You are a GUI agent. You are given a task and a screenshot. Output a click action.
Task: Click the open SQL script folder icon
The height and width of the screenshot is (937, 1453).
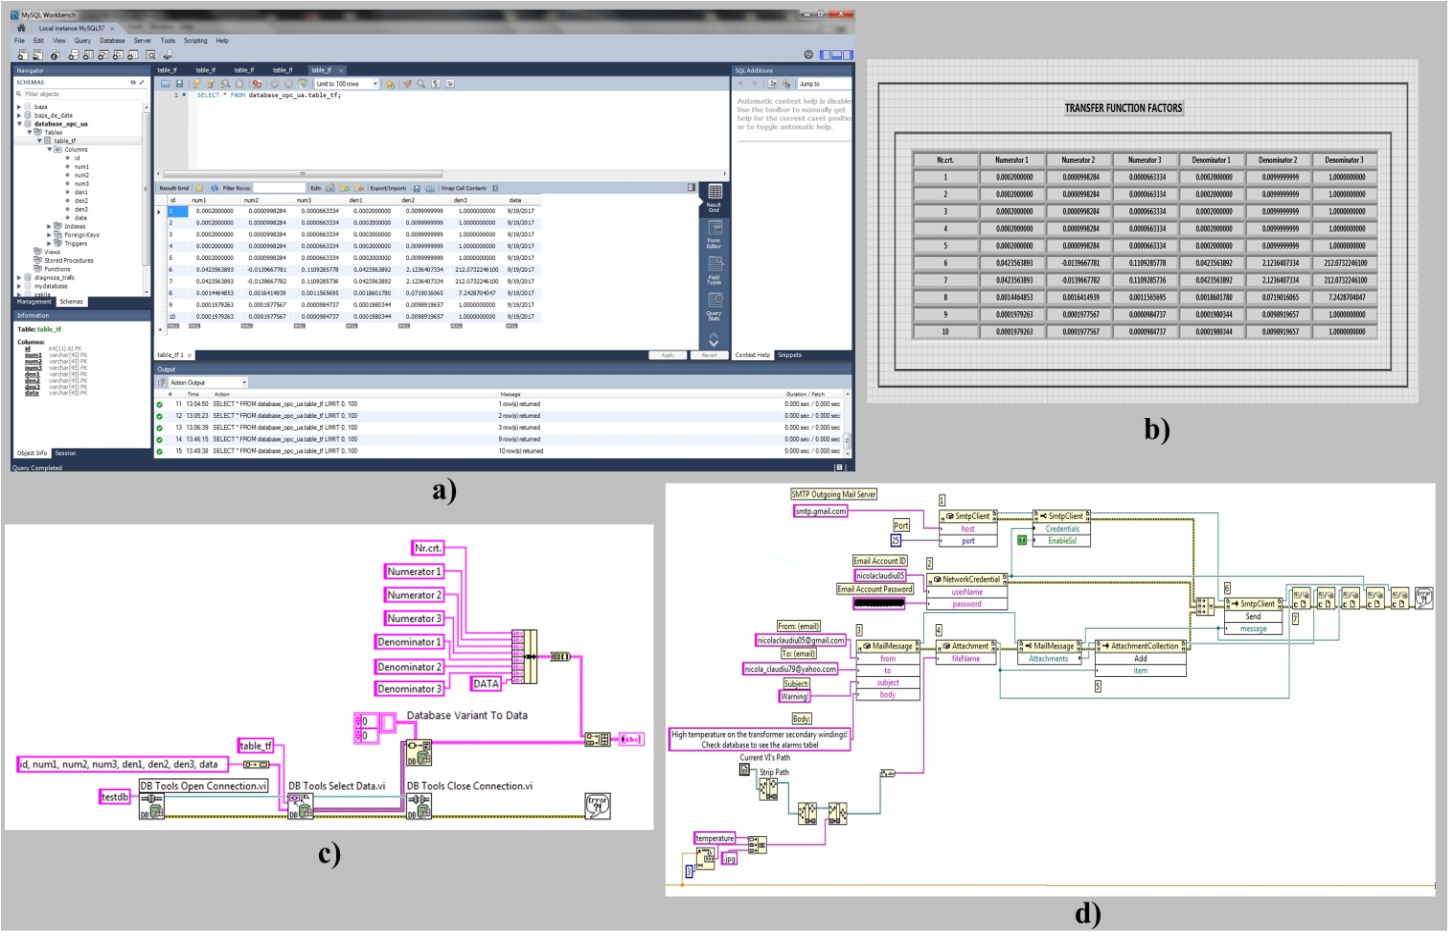point(167,84)
